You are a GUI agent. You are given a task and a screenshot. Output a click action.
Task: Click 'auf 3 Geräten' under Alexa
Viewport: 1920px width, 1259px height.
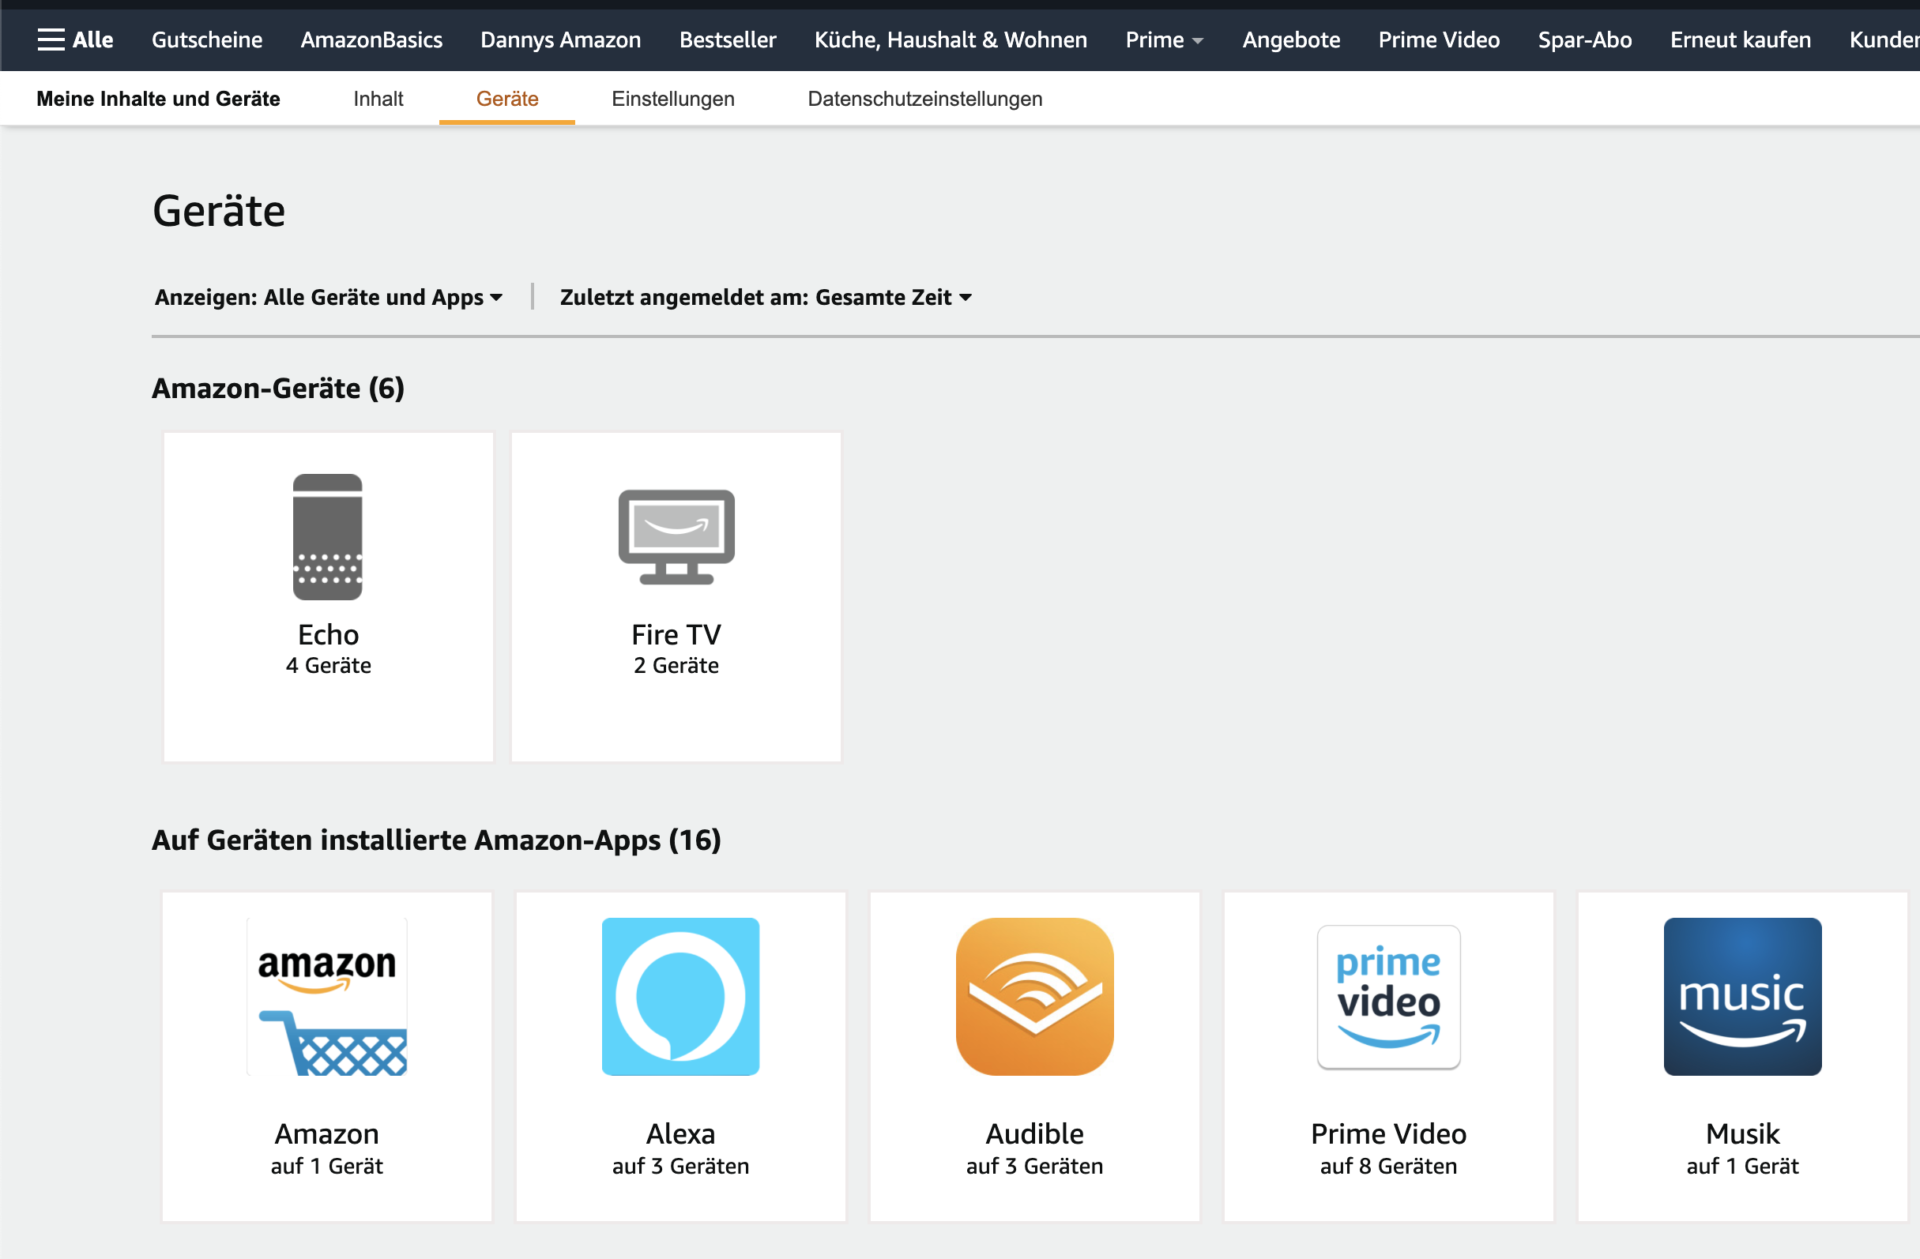pyautogui.click(x=681, y=1166)
